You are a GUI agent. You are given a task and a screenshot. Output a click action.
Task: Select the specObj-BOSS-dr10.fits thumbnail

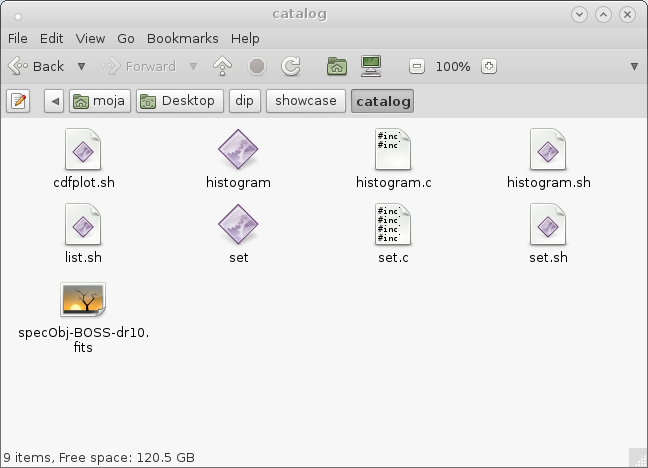tap(83, 300)
